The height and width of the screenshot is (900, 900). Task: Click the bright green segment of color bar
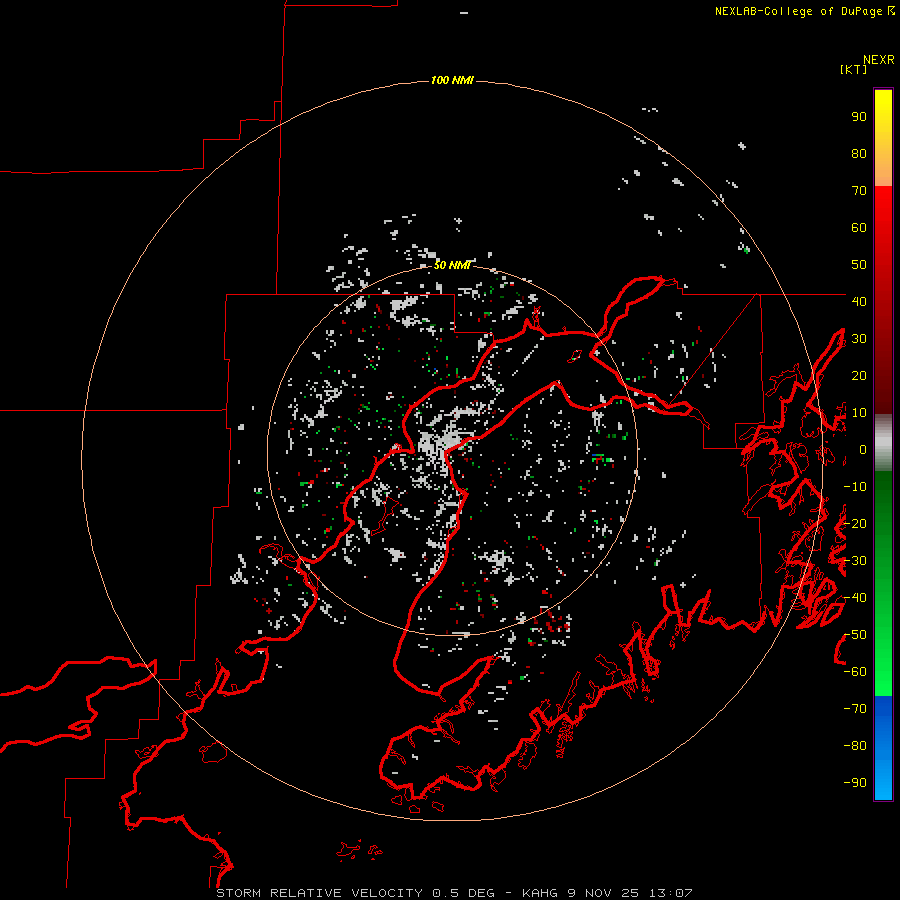[x=883, y=584]
